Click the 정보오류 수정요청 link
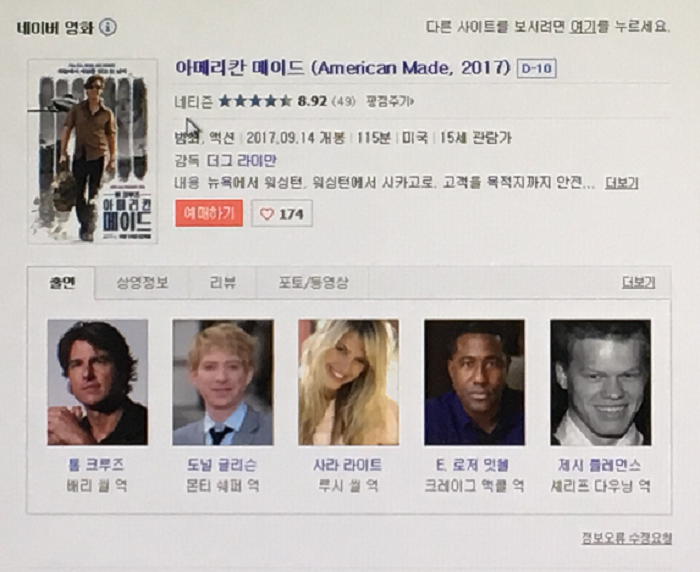Image resolution: width=700 pixels, height=572 pixels. tap(627, 538)
